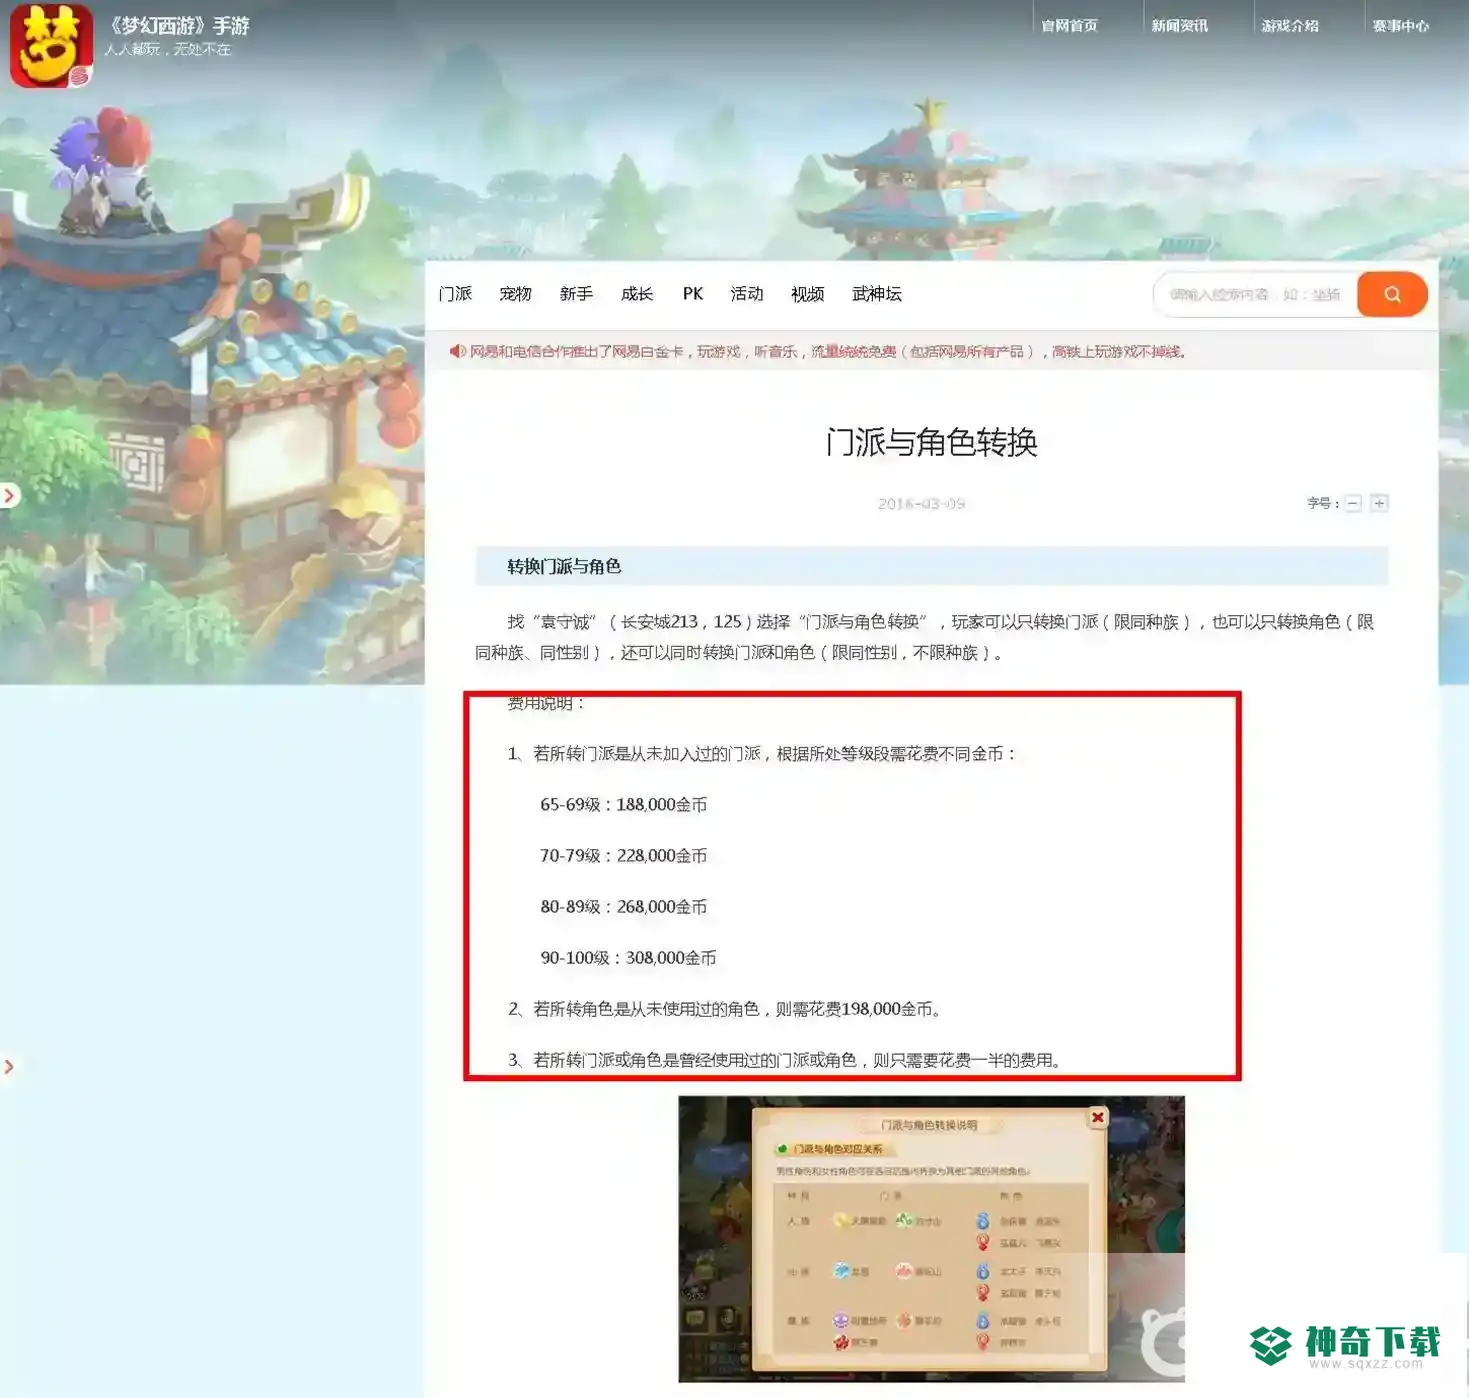Click the line 65-69级：188,000金币
Screen dimensions: 1469x1398
pyautogui.click(x=623, y=805)
